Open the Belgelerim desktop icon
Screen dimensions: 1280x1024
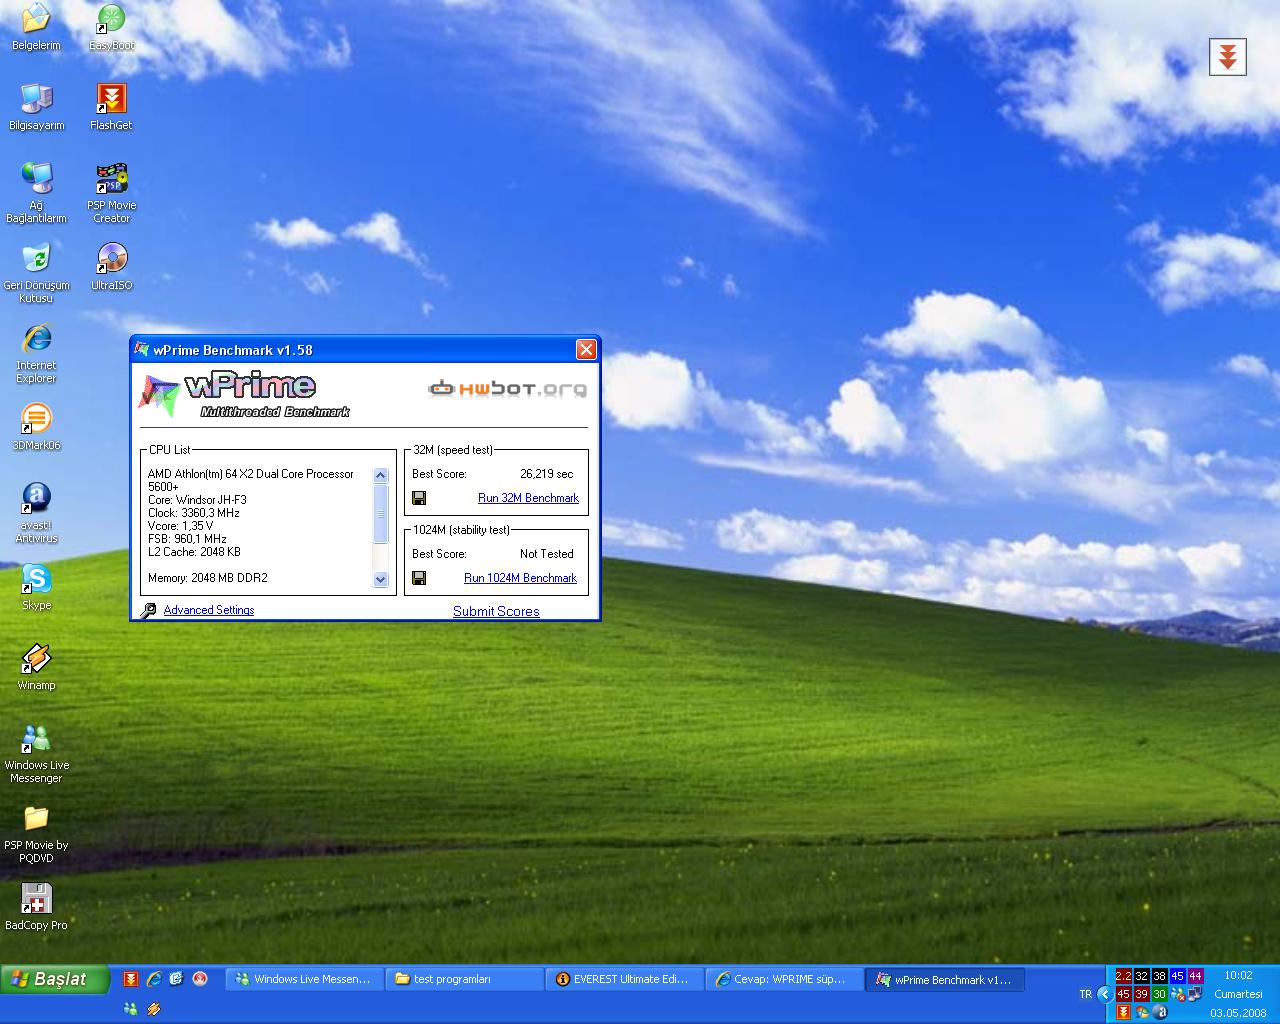pyautogui.click(x=36, y=26)
